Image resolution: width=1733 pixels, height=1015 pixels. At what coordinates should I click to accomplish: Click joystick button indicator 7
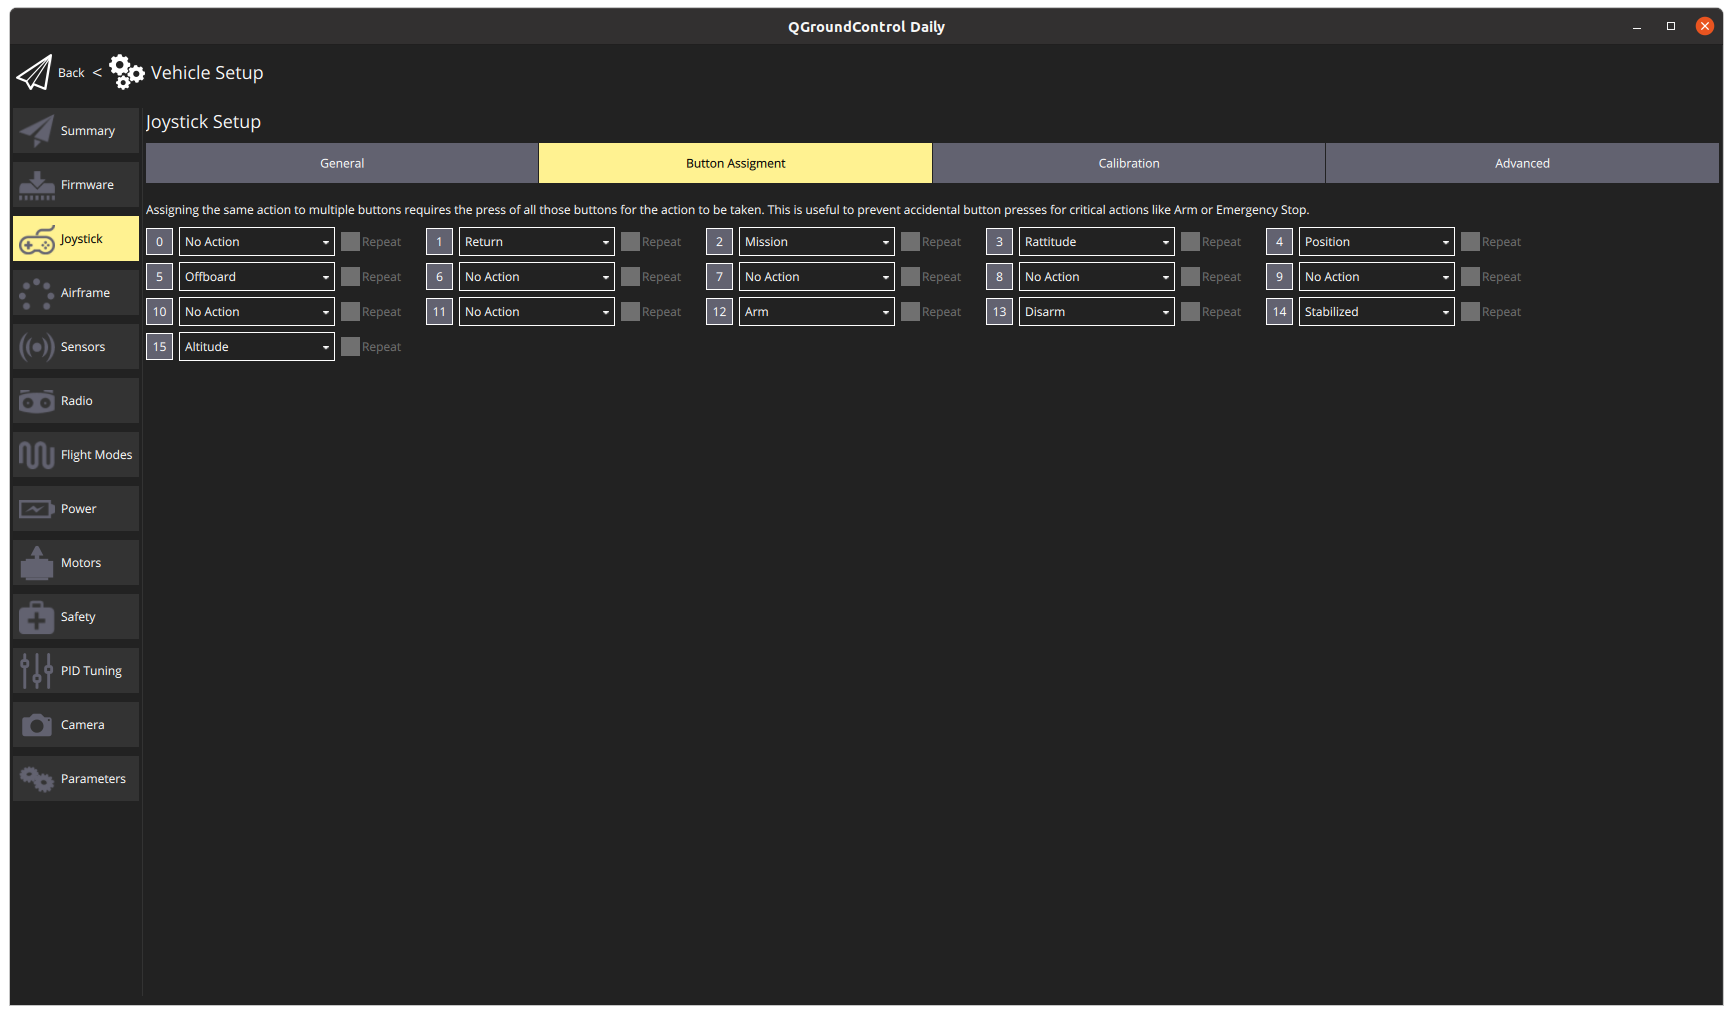coord(719,277)
